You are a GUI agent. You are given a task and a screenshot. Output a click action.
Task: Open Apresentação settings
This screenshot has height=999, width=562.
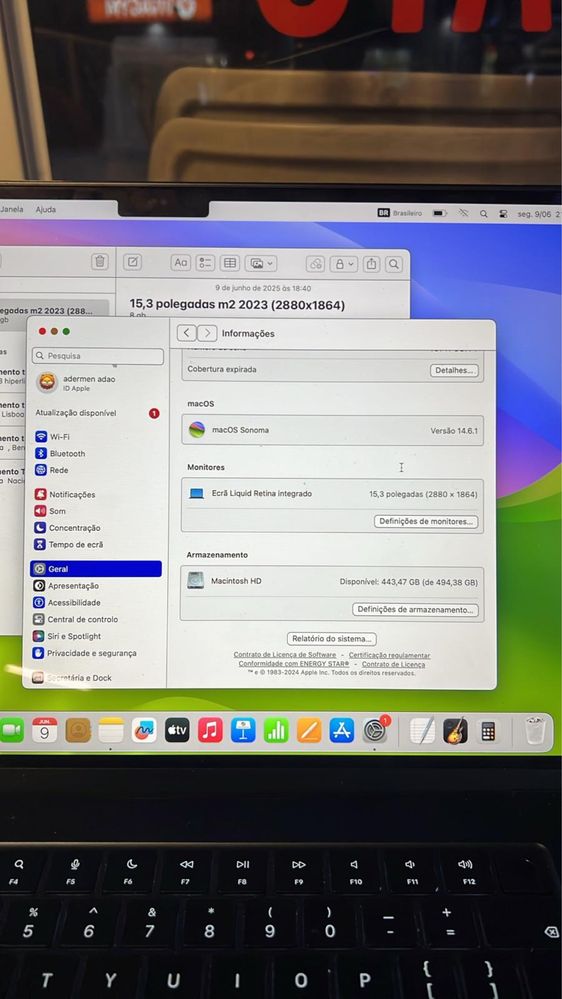(x=96, y=586)
